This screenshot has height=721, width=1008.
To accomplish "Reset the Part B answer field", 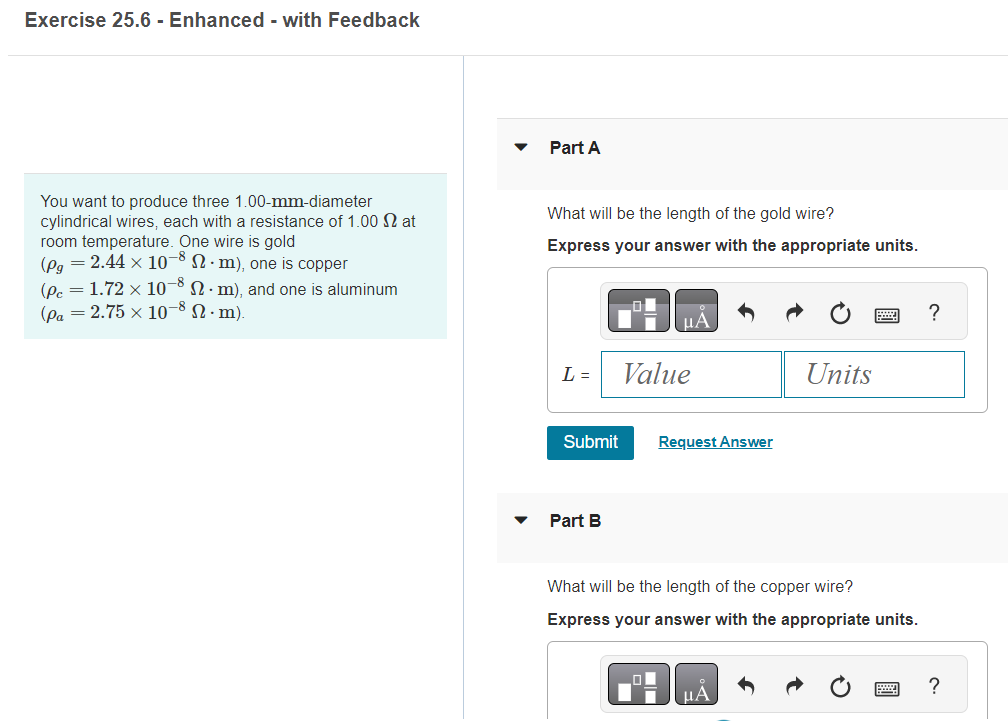I will tap(840, 686).
